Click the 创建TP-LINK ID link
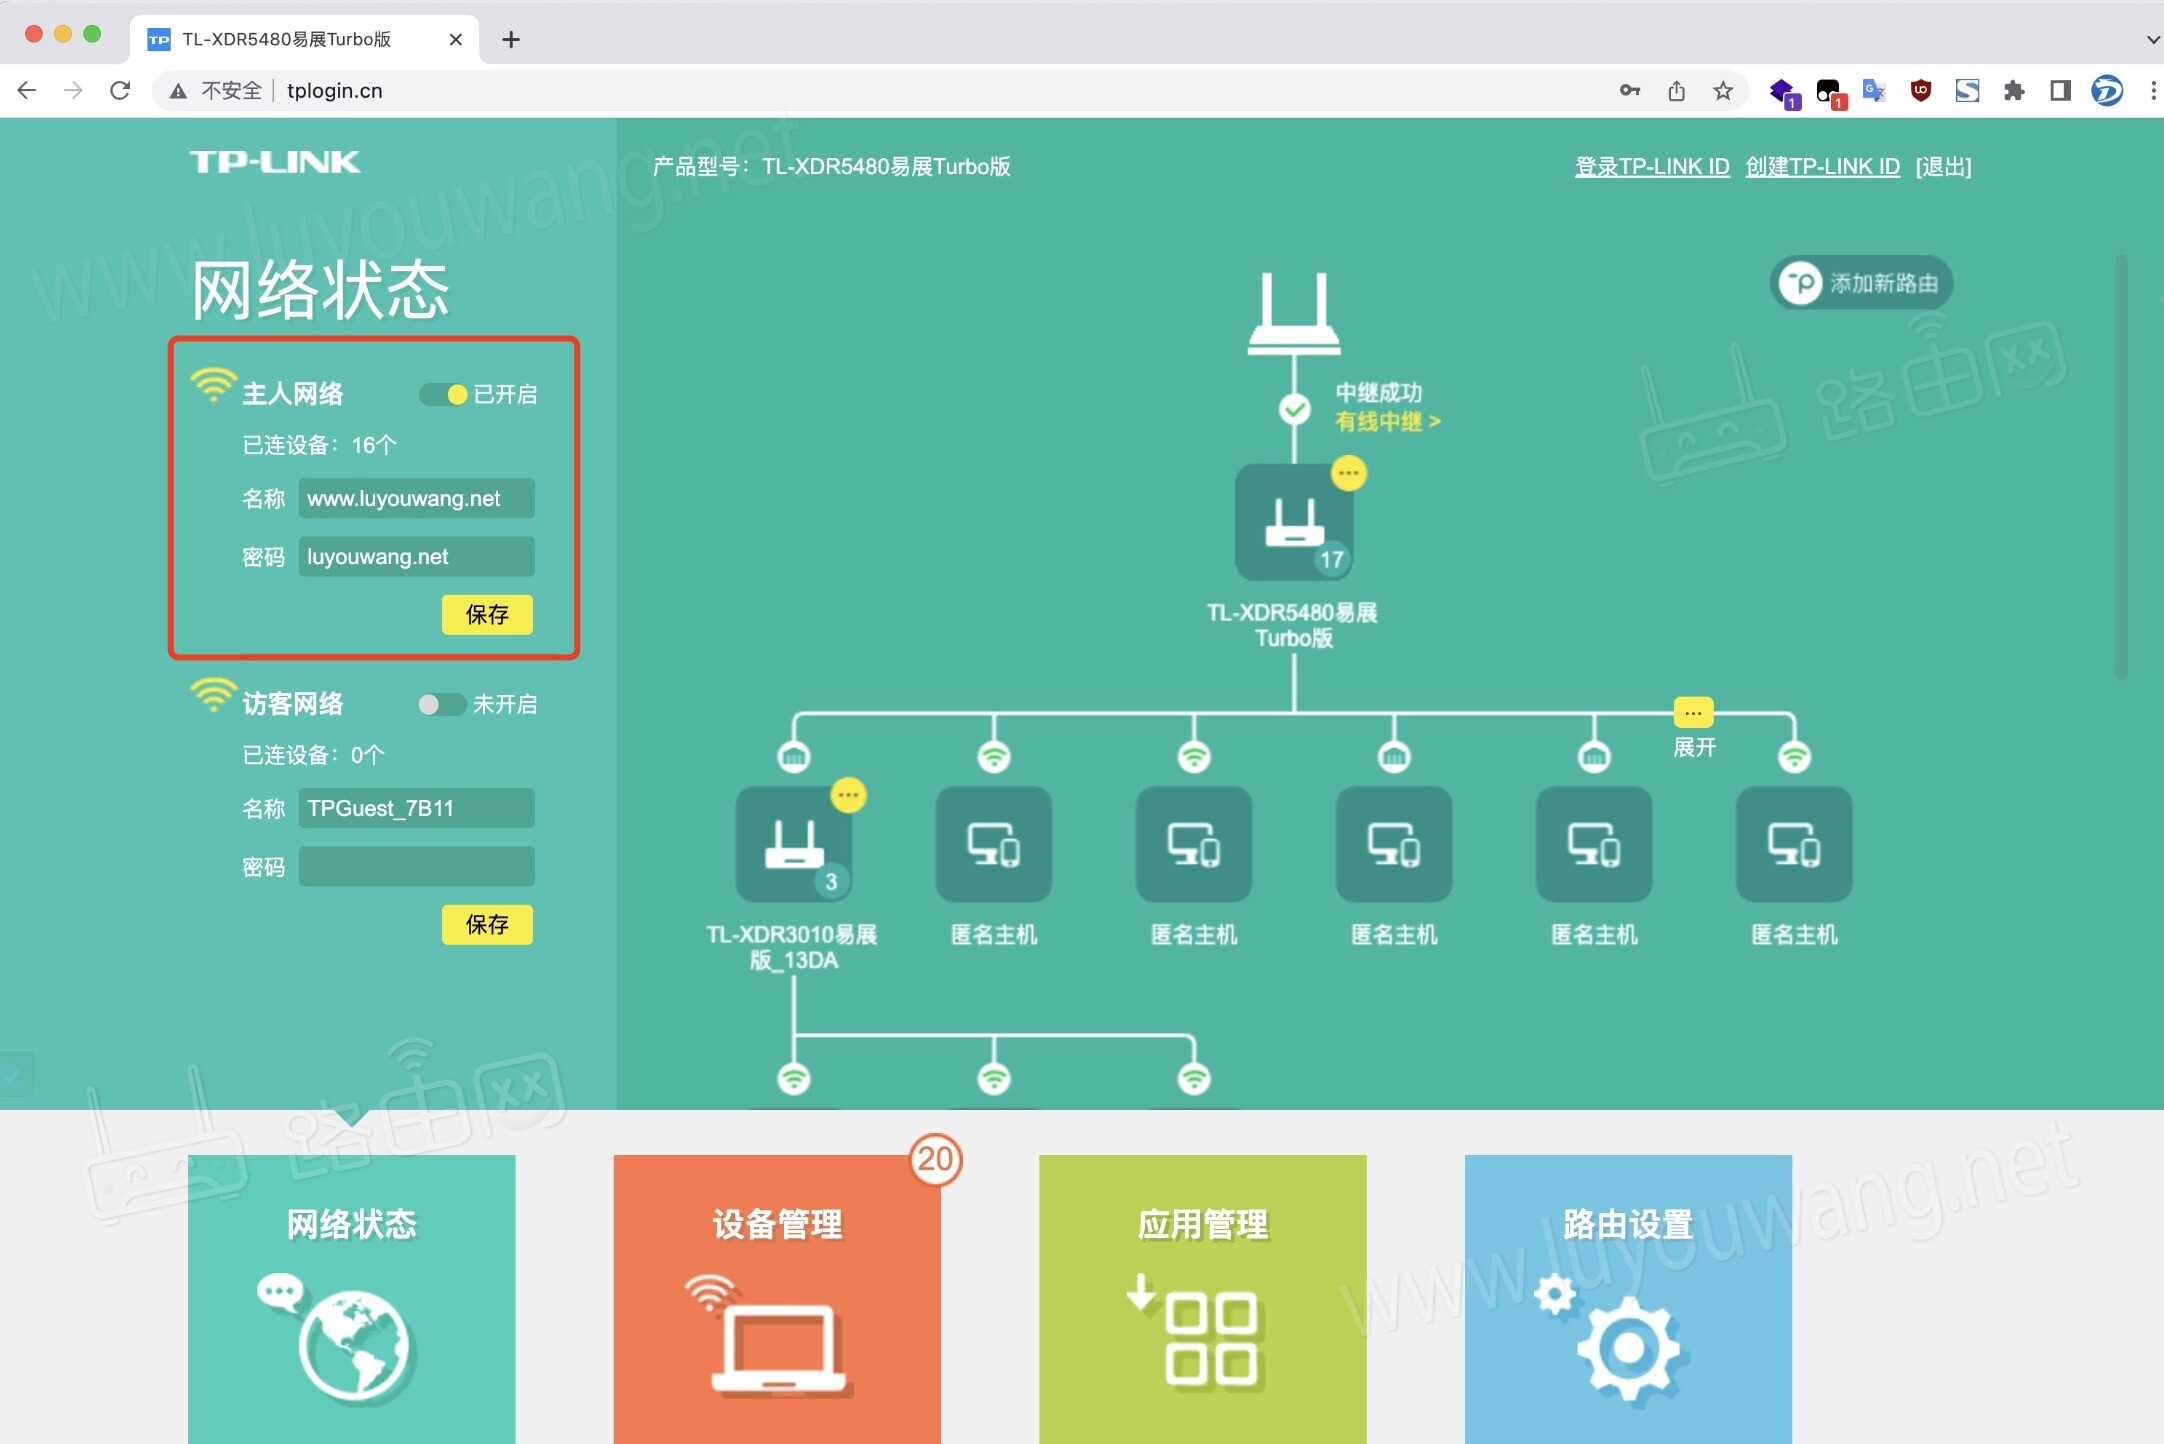This screenshot has width=2164, height=1444. tap(1821, 166)
